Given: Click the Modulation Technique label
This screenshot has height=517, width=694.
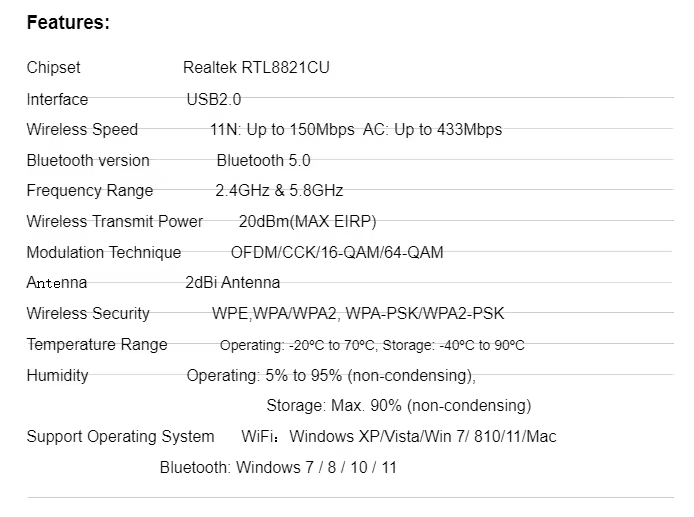Looking at the screenshot, I should (104, 252).
